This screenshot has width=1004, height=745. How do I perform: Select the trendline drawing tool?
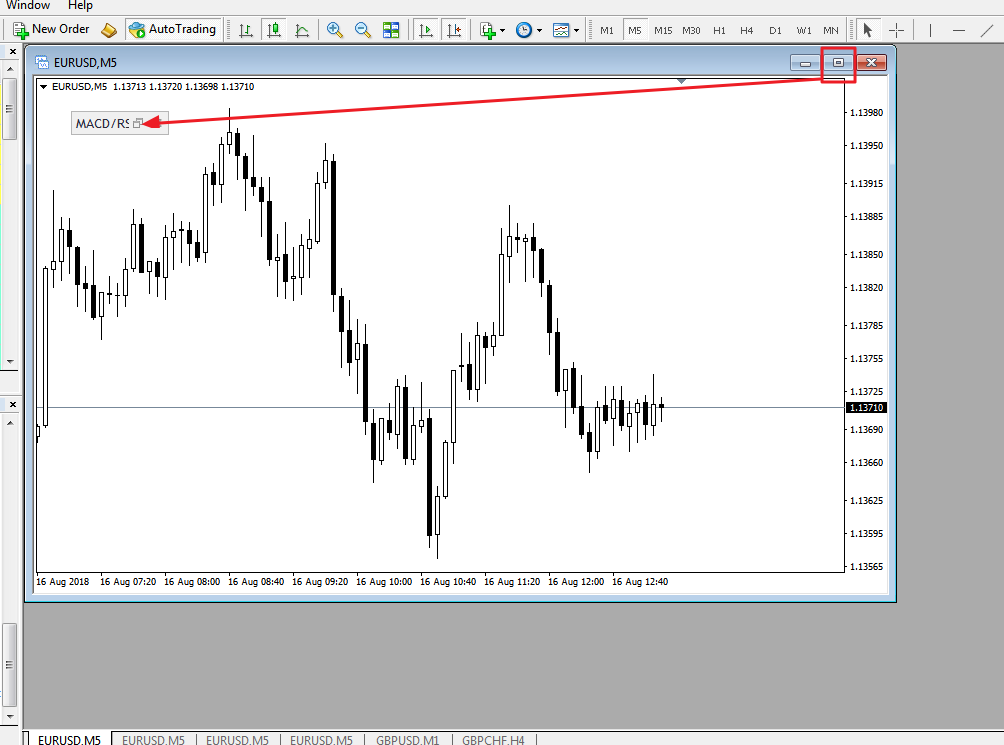click(987, 30)
